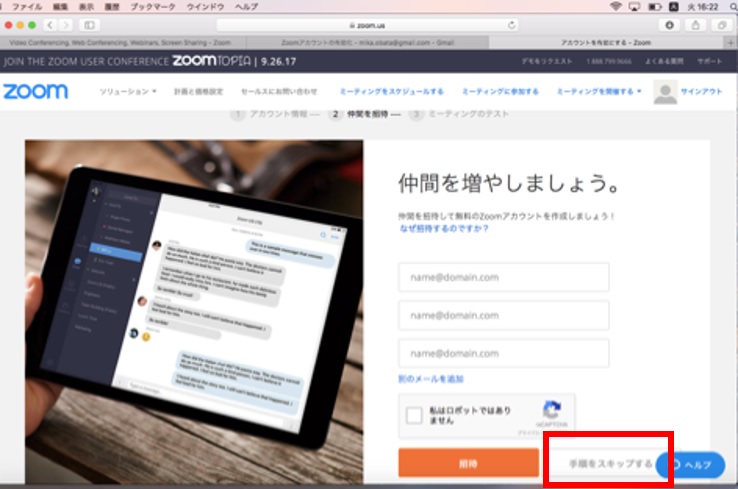Click Safari share icon
The height and width of the screenshot is (489, 738).
pyautogui.click(x=695, y=25)
